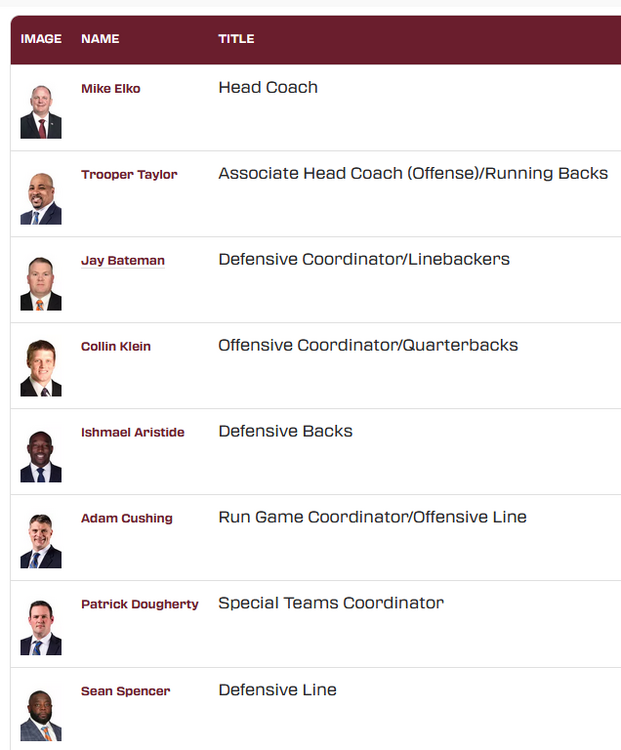Open Collin Klein's bio link
Image resolution: width=621 pixels, height=750 pixels.
tap(116, 347)
